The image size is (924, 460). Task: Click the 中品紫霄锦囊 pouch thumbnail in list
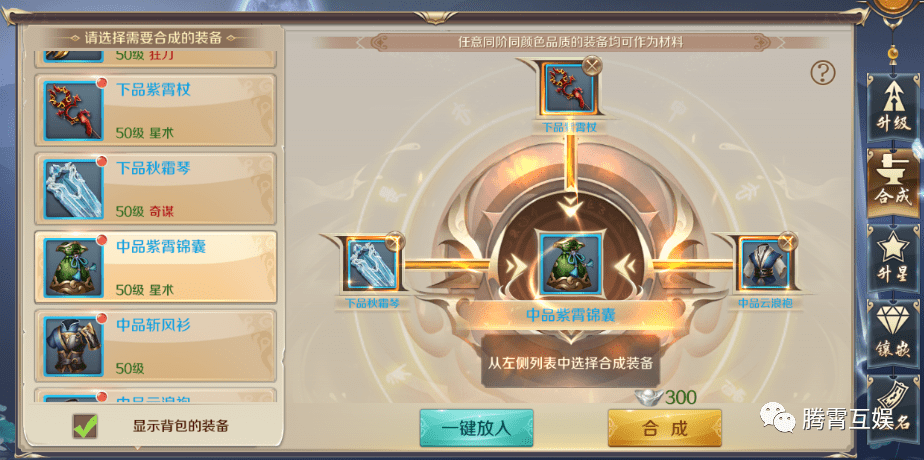pos(74,267)
